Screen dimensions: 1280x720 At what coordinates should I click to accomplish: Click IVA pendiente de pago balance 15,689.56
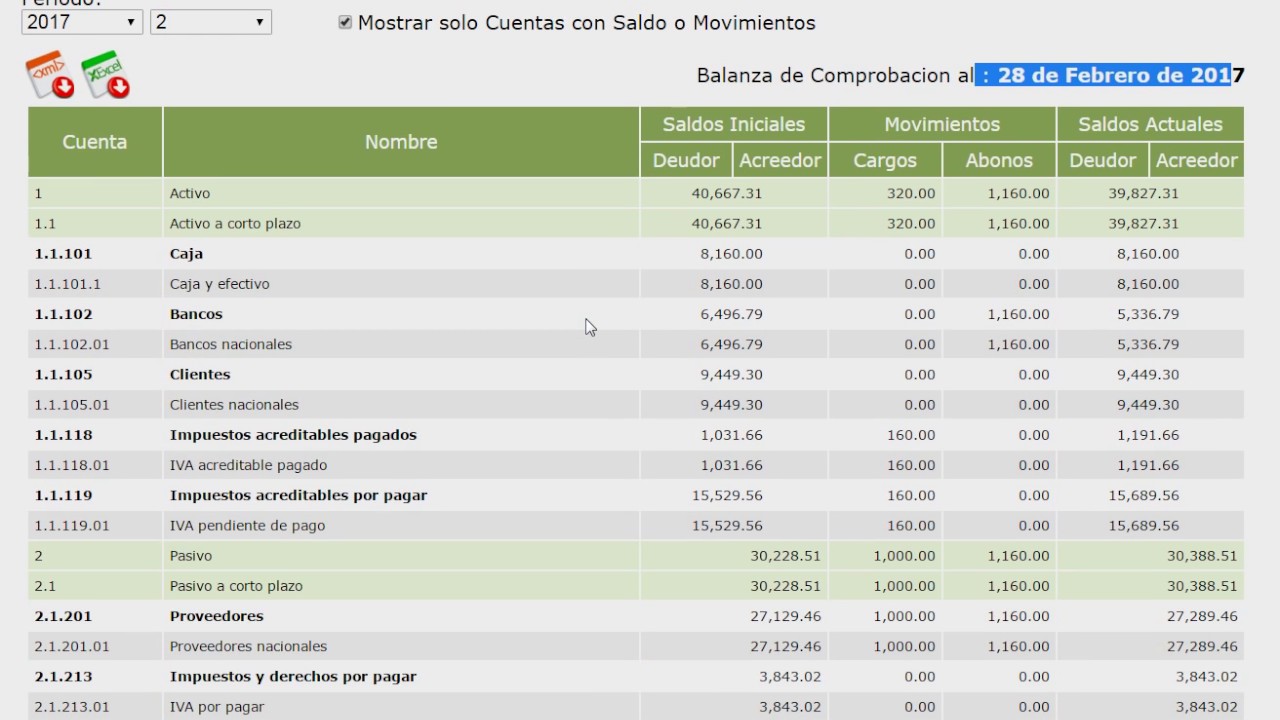click(x=1144, y=525)
